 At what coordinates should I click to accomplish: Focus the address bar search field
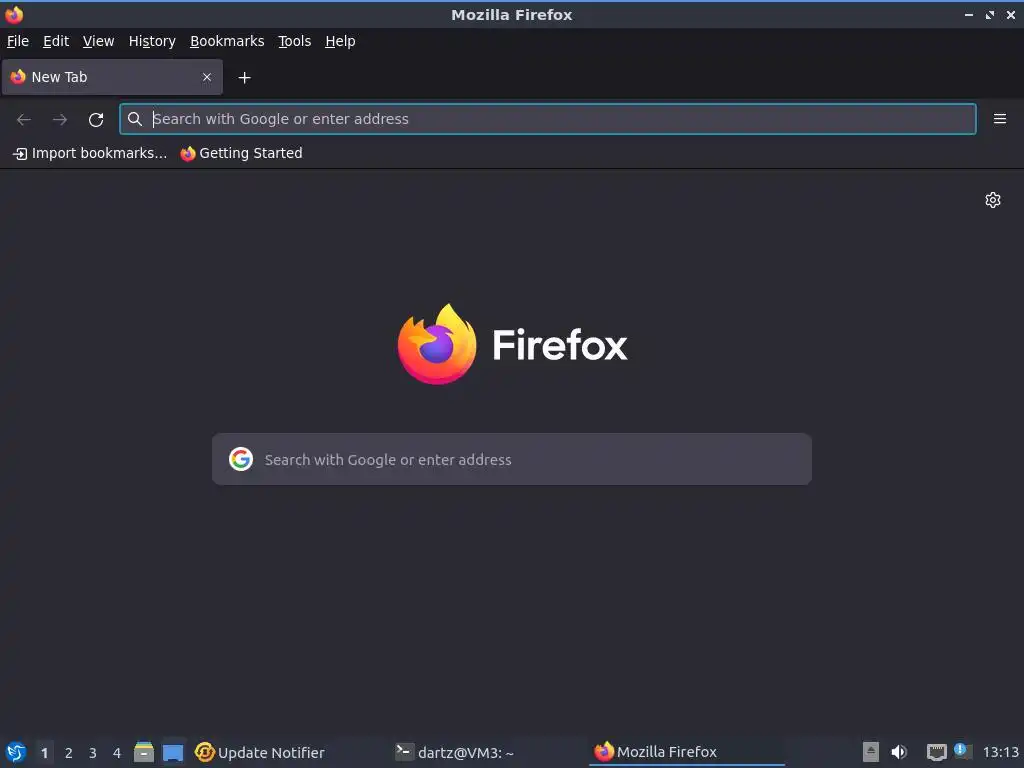click(x=548, y=119)
